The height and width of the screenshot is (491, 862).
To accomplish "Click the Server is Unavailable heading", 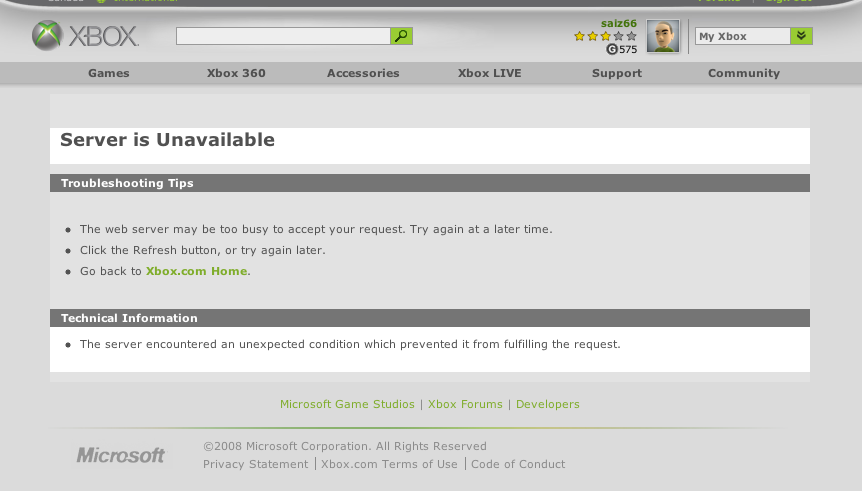I will [x=167, y=140].
